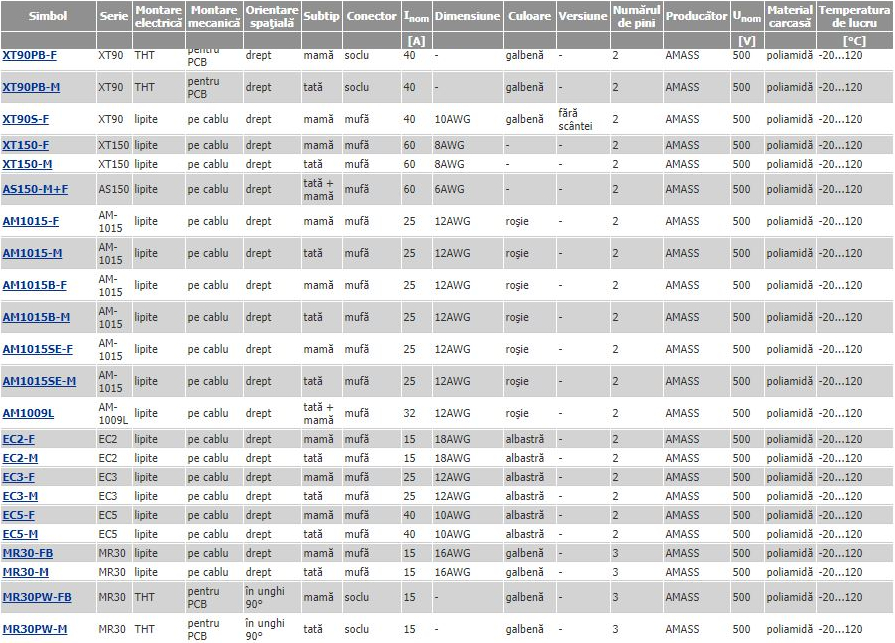Click '6AWG' dimension in AS150-M+F row

(x=449, y=189)
